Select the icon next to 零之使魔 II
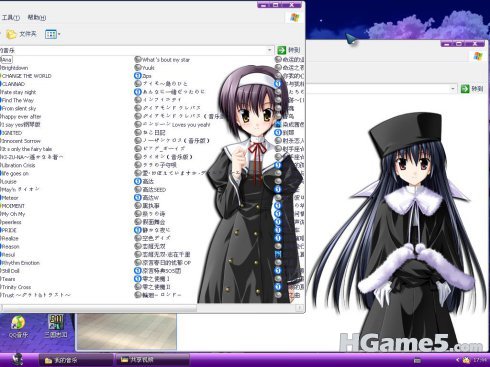The height and width of the screenshot is (367, 490). coord(138,287)
